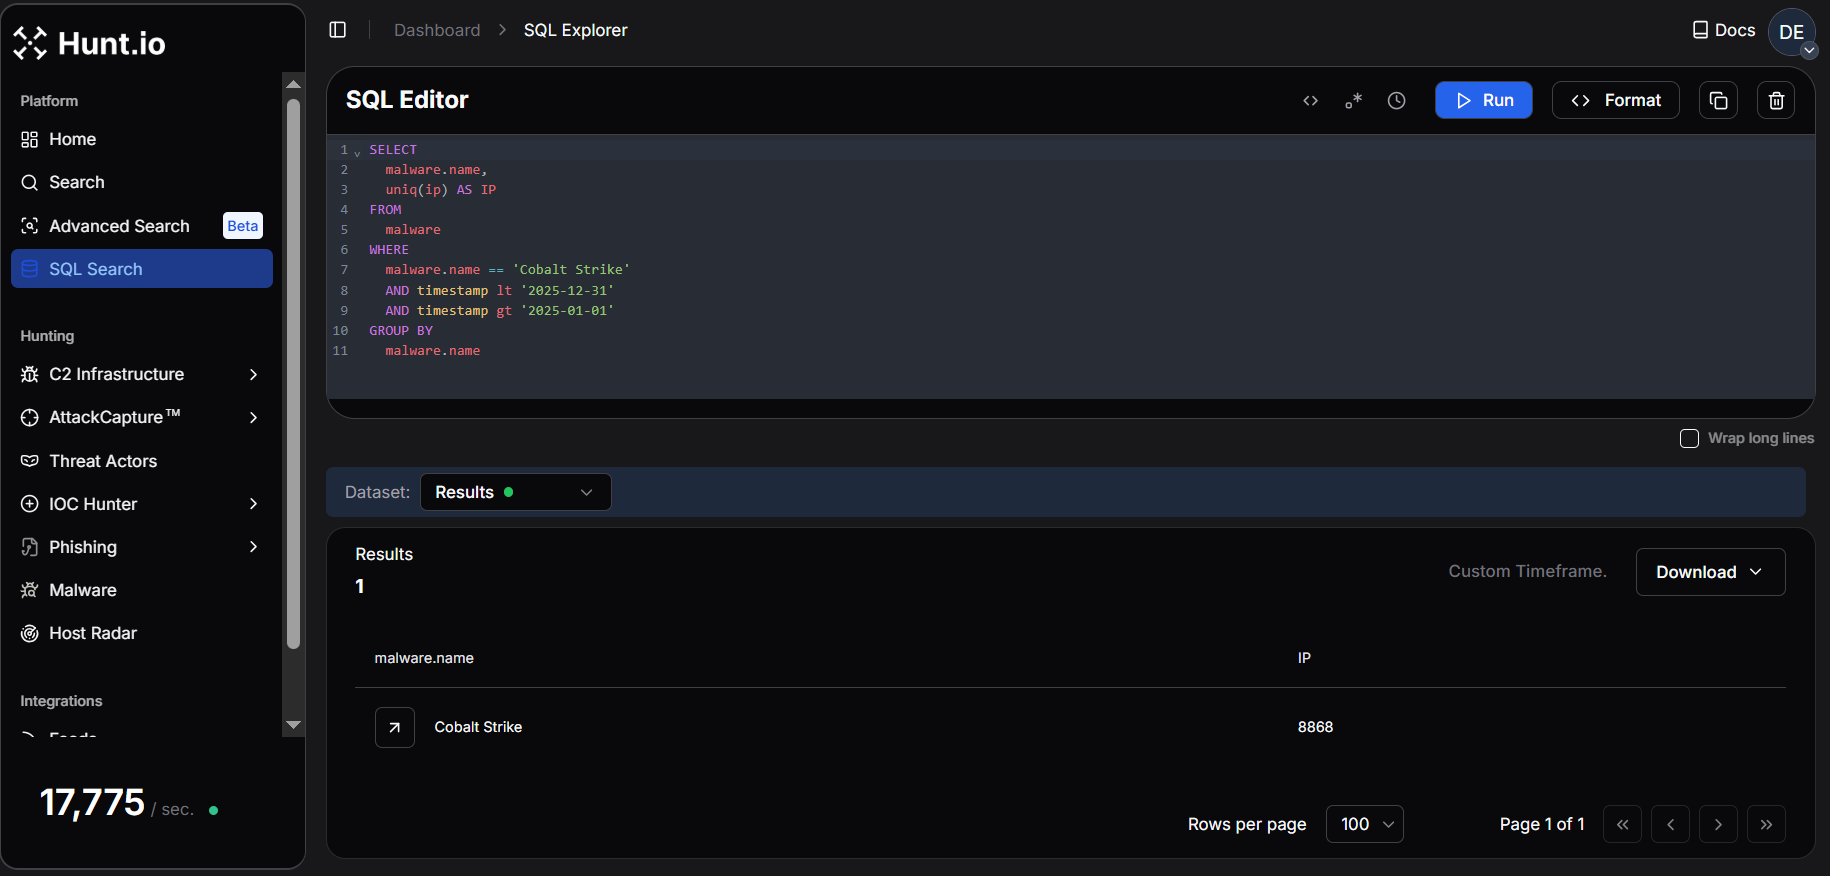
Task: Click the regex snippet icon in SQL Editor
Action: coord(1353,100)
